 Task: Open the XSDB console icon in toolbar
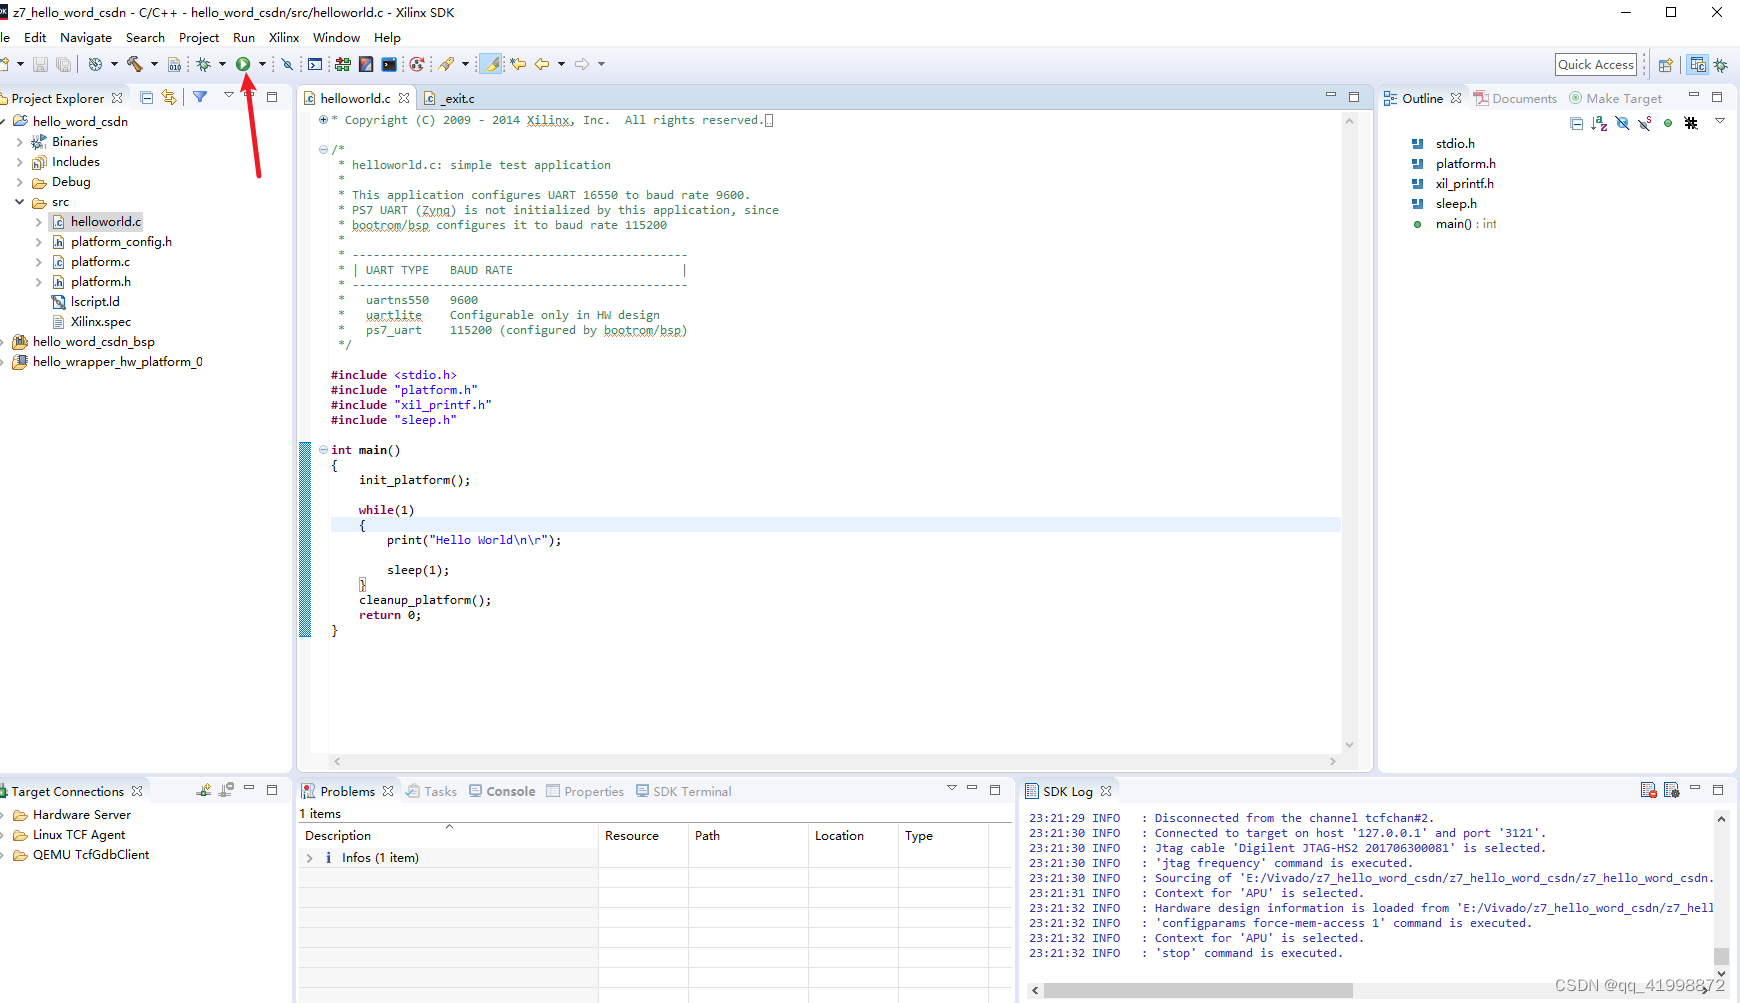point(313,64)
